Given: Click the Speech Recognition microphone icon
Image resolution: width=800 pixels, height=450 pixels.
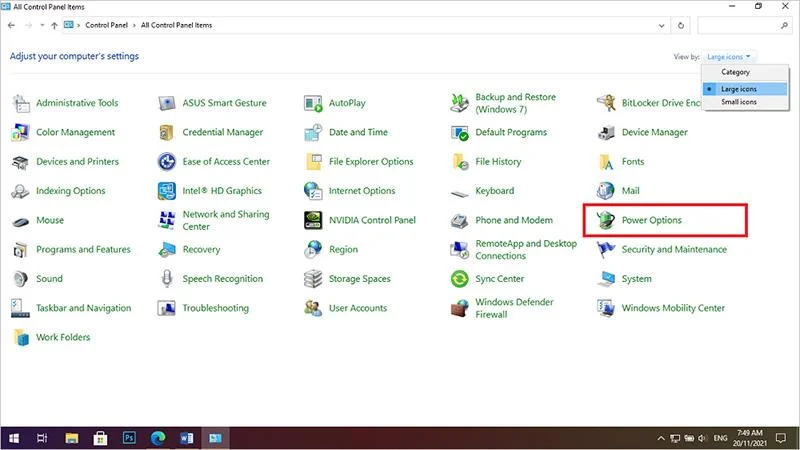Looking at the screenshot, I should tap(167, 279).
